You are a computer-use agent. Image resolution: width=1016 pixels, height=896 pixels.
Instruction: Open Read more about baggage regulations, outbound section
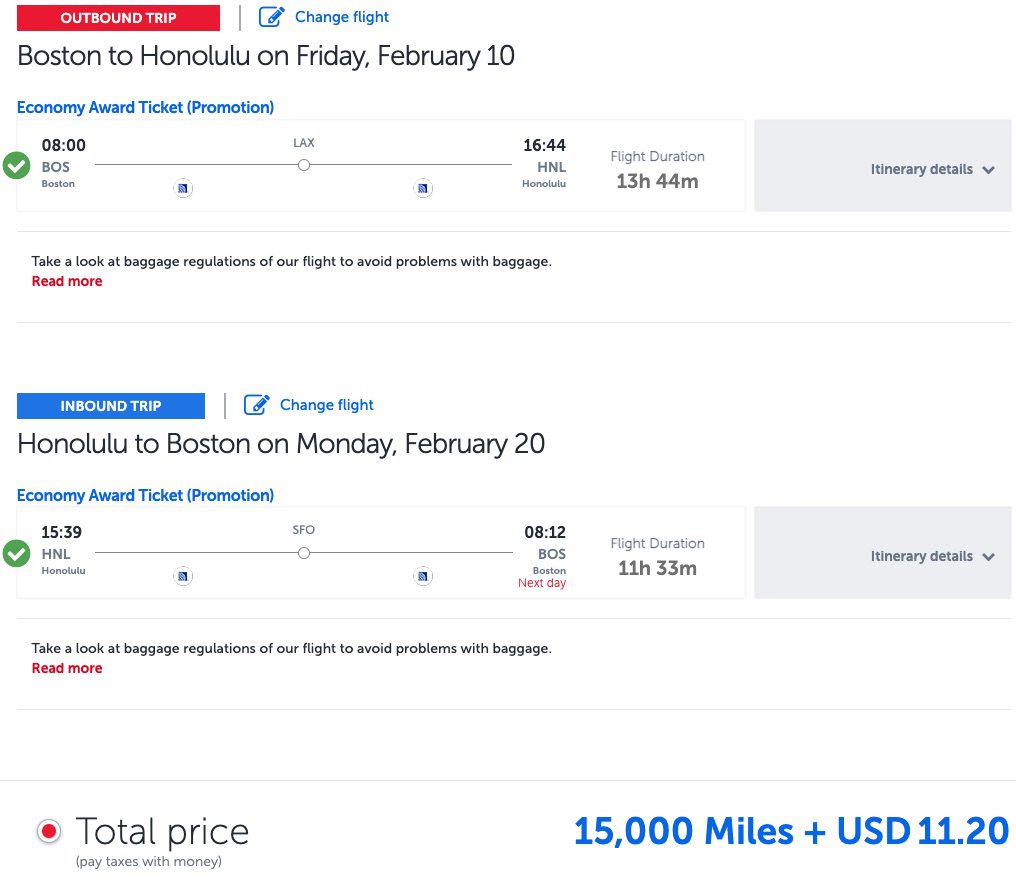[67, 281]
